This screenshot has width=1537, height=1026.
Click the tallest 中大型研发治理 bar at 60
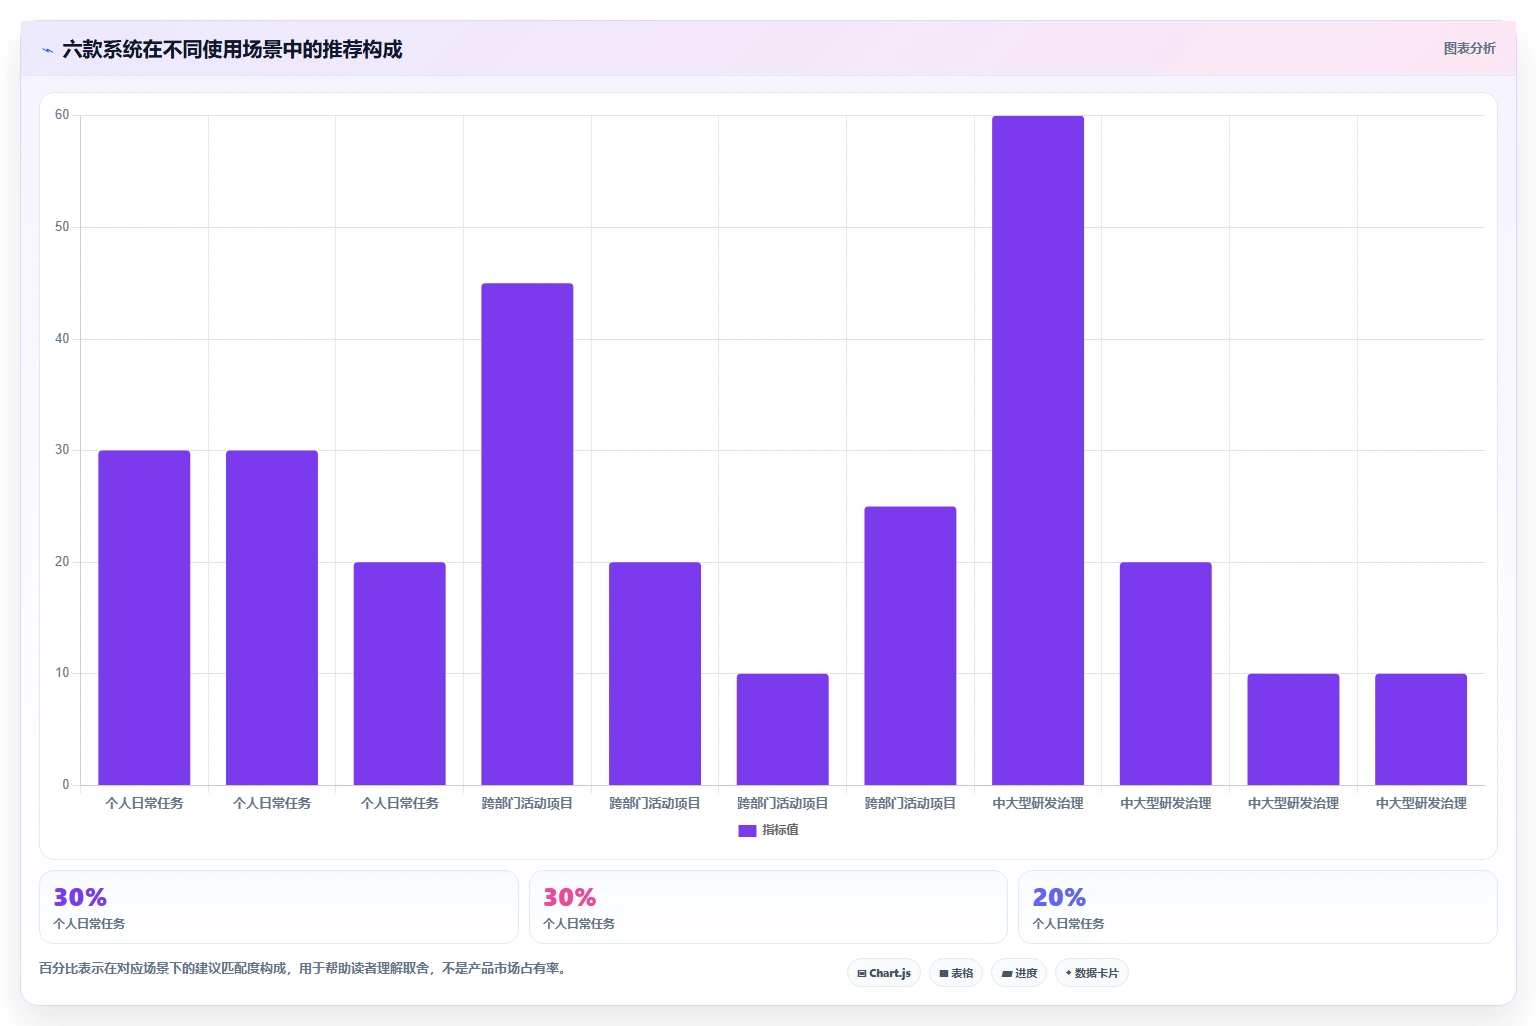1038,450
